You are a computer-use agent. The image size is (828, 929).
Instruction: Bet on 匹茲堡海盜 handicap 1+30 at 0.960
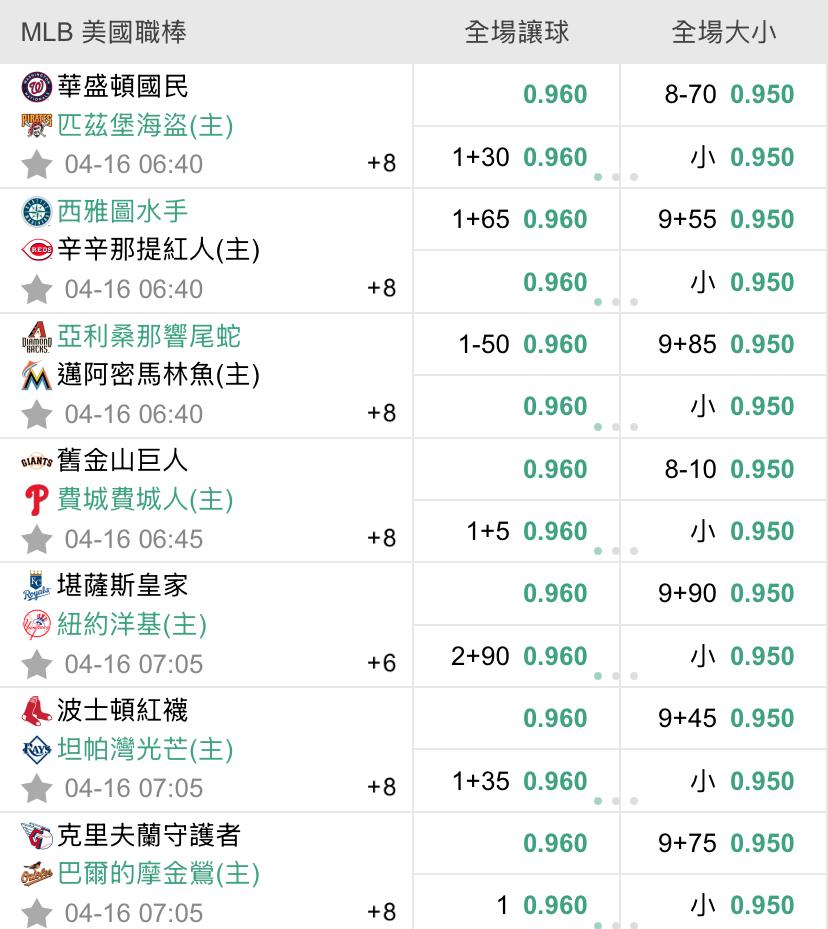[516, 157]
